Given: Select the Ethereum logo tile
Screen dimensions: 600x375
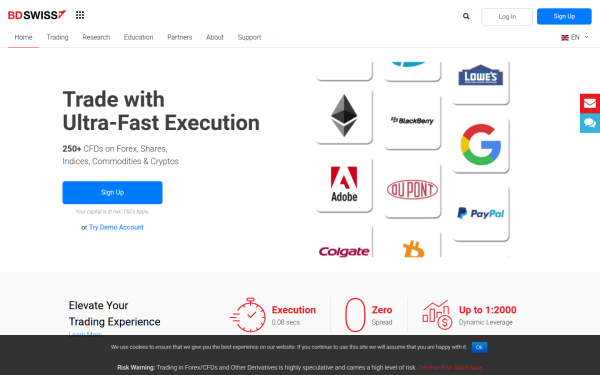Looking at the screenshot, I should (x=344, y=116).
